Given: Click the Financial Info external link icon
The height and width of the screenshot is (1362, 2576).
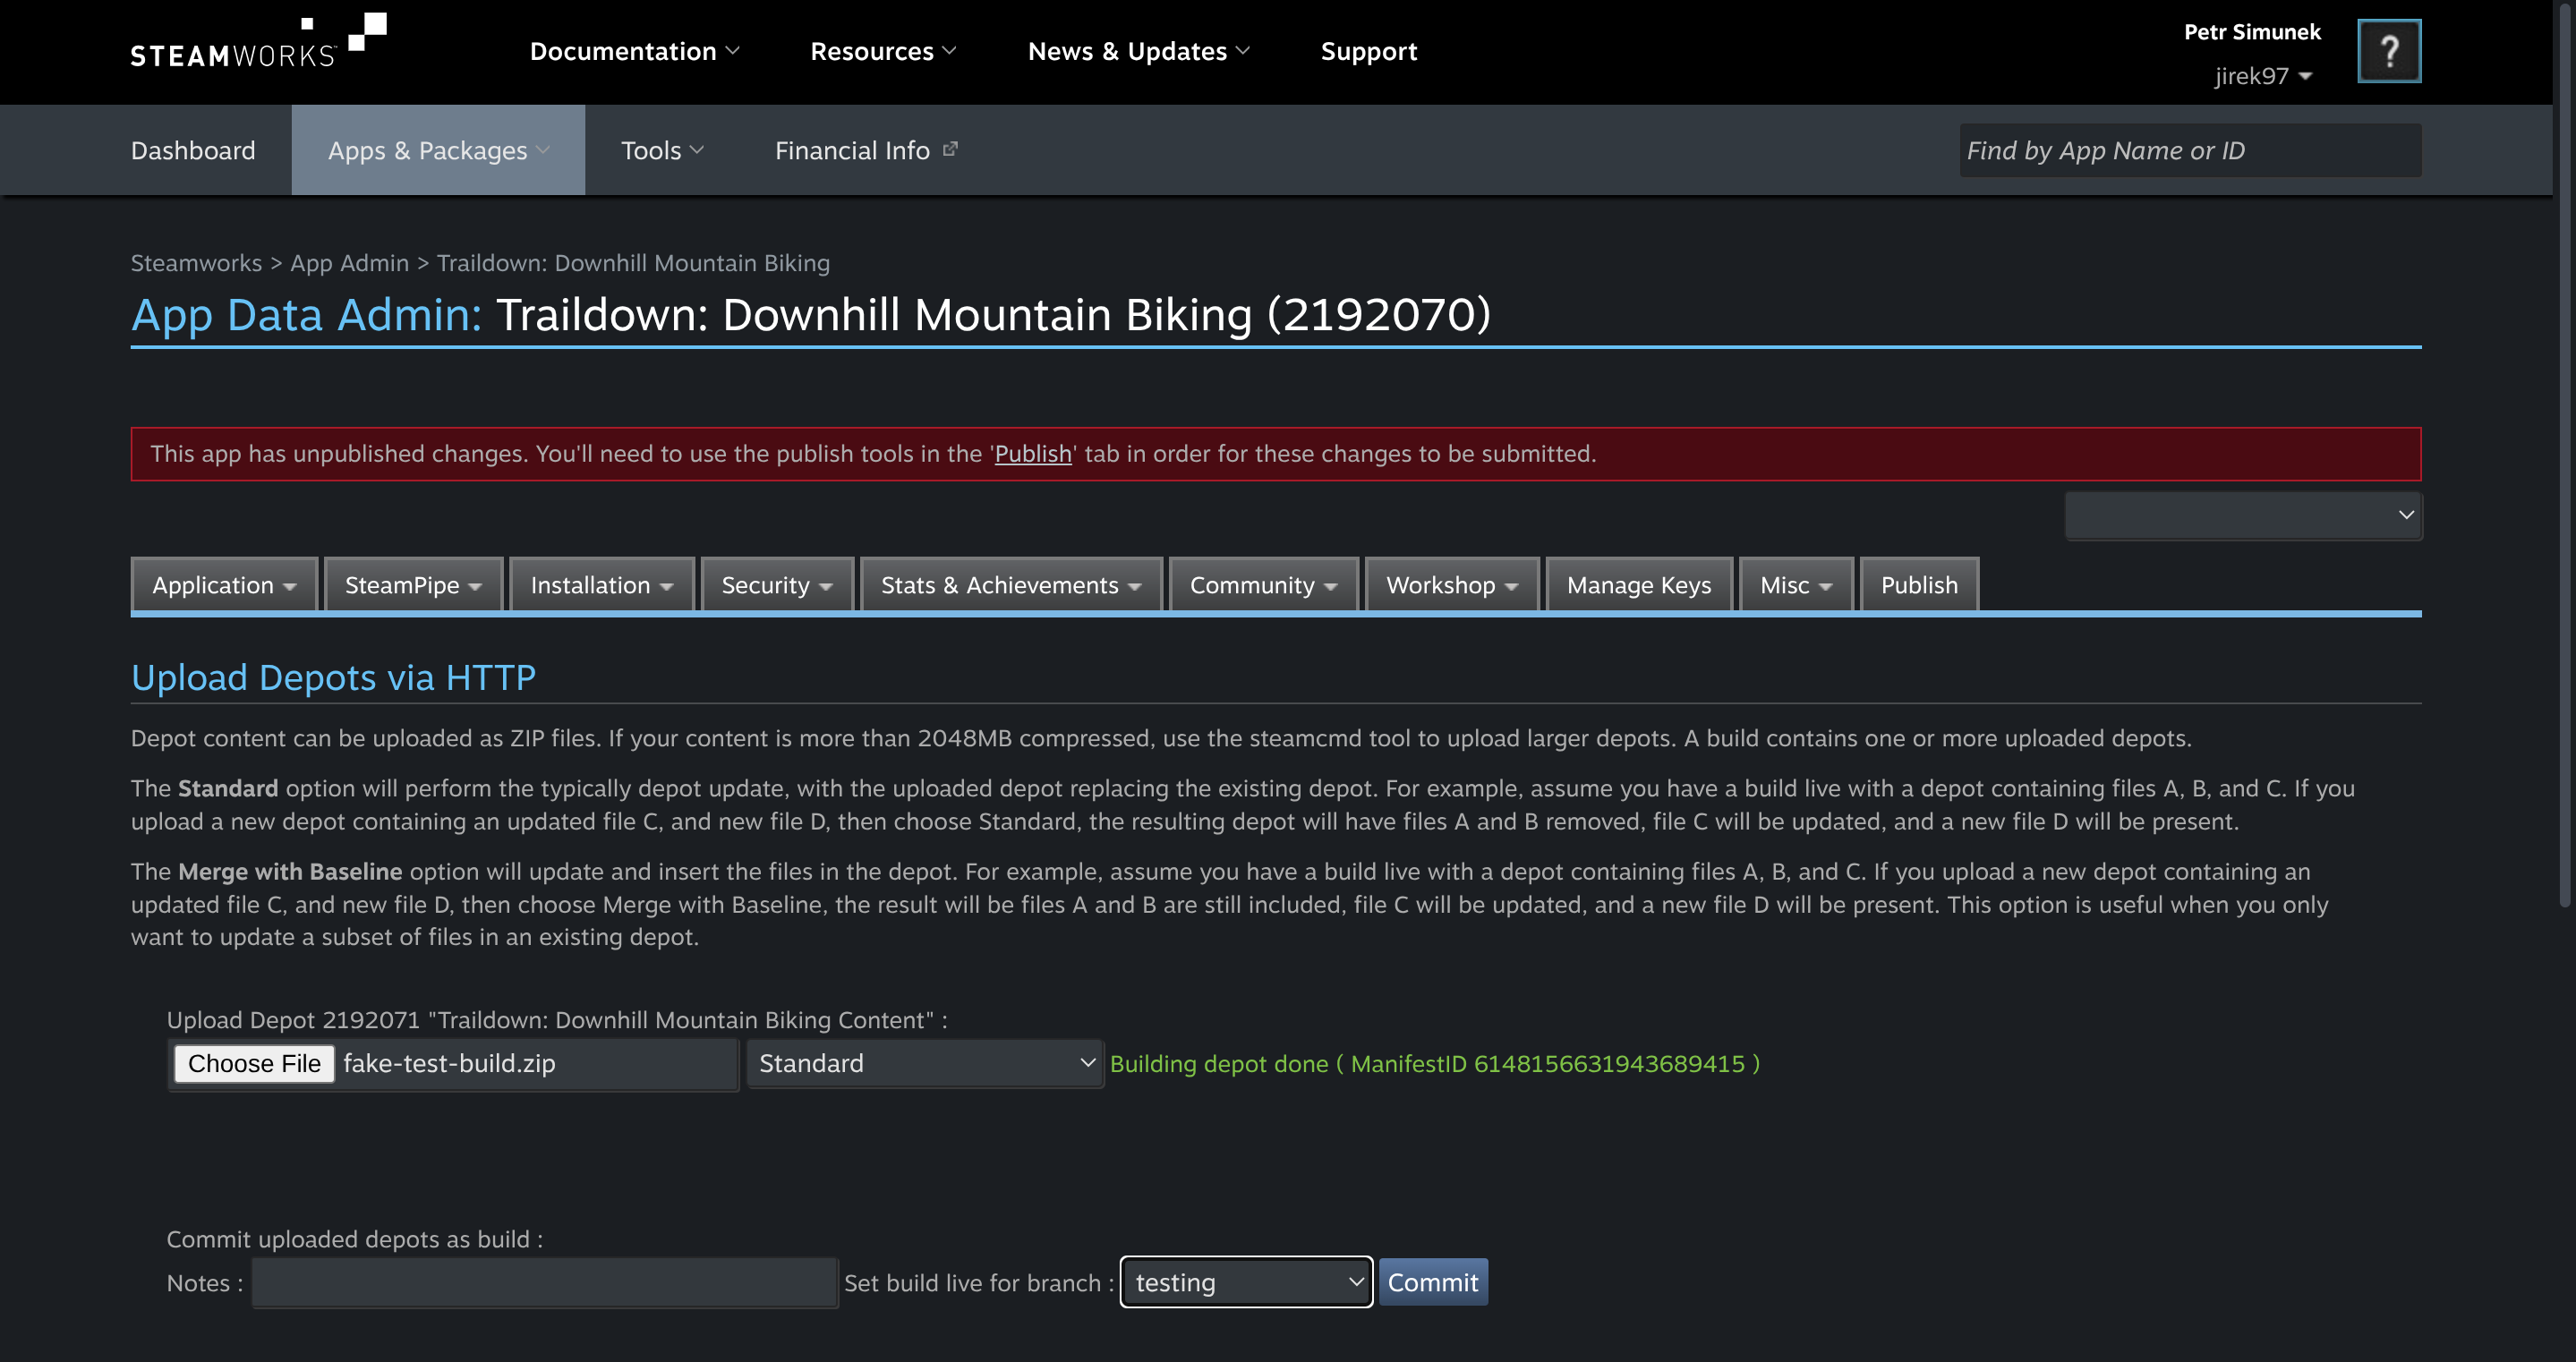Looking at the screenshot, I should tap(950, 149).
